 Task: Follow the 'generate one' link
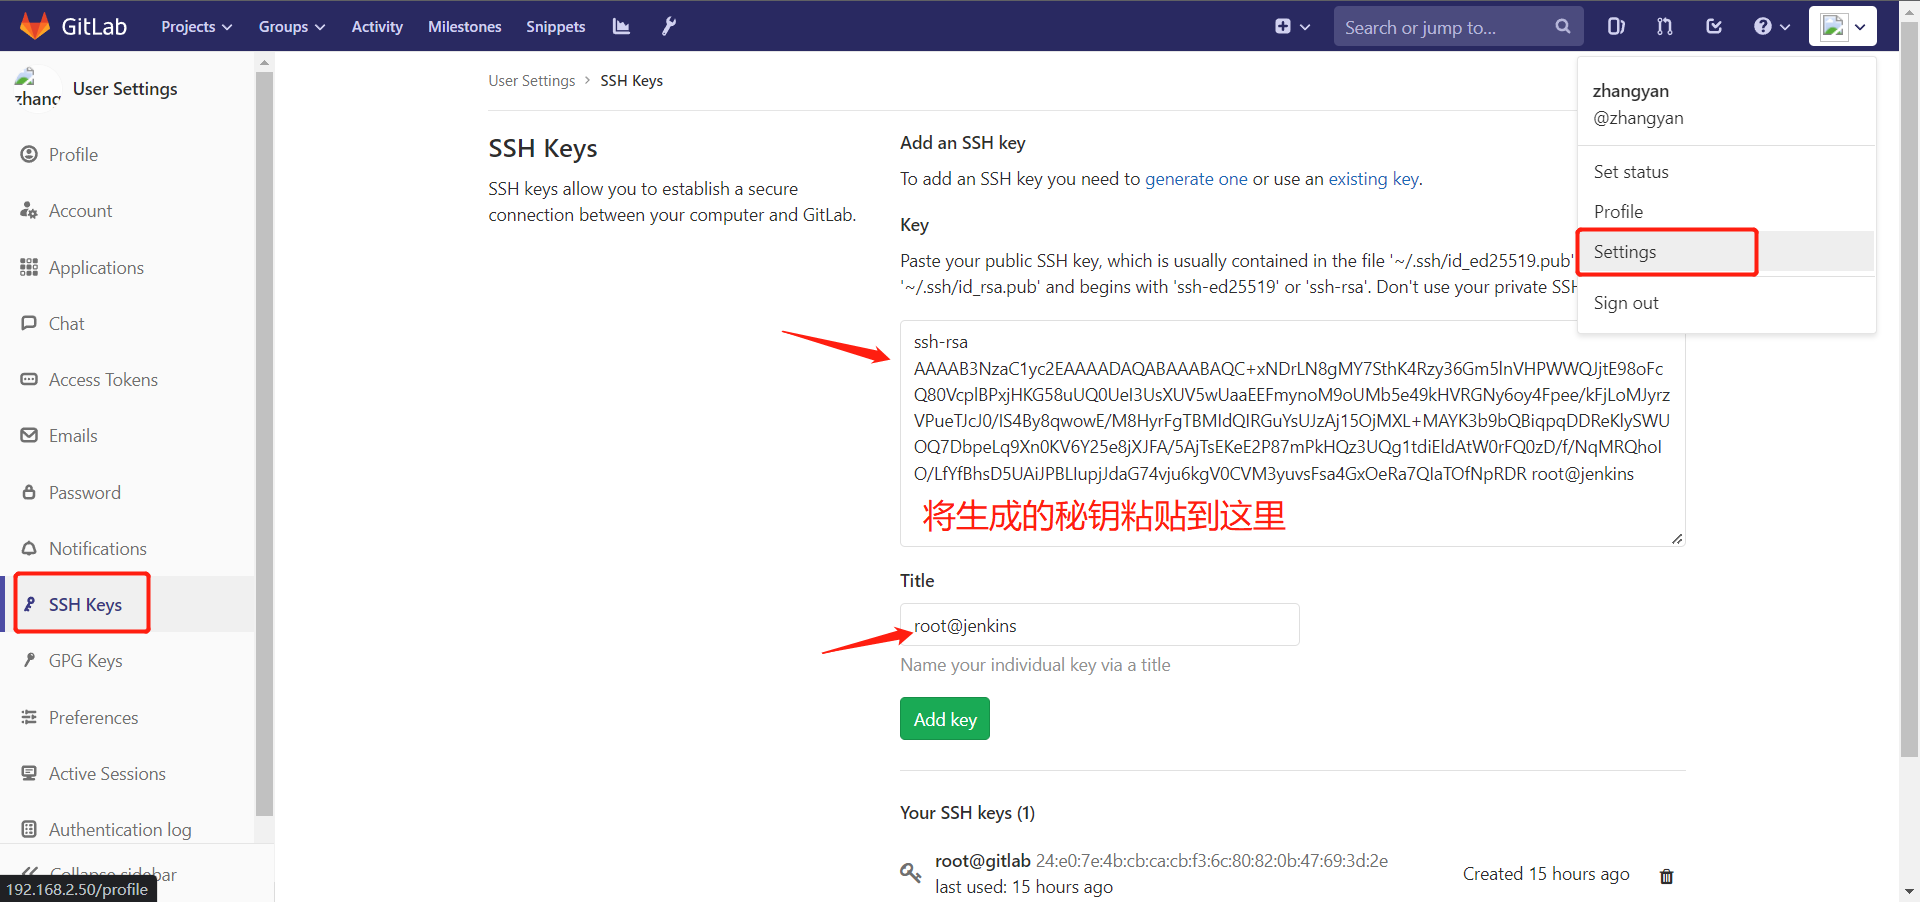click(1195, 179)
